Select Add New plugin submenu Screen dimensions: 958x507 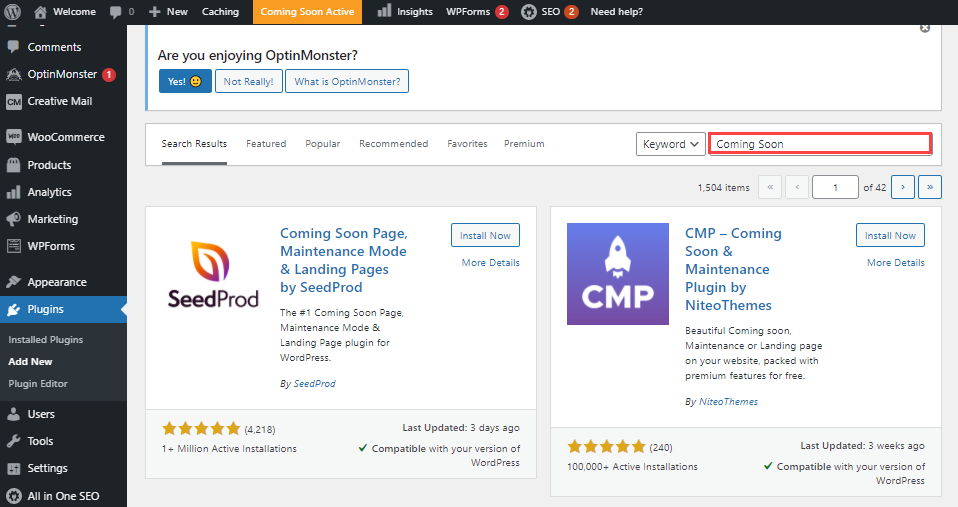click(31, 362)
